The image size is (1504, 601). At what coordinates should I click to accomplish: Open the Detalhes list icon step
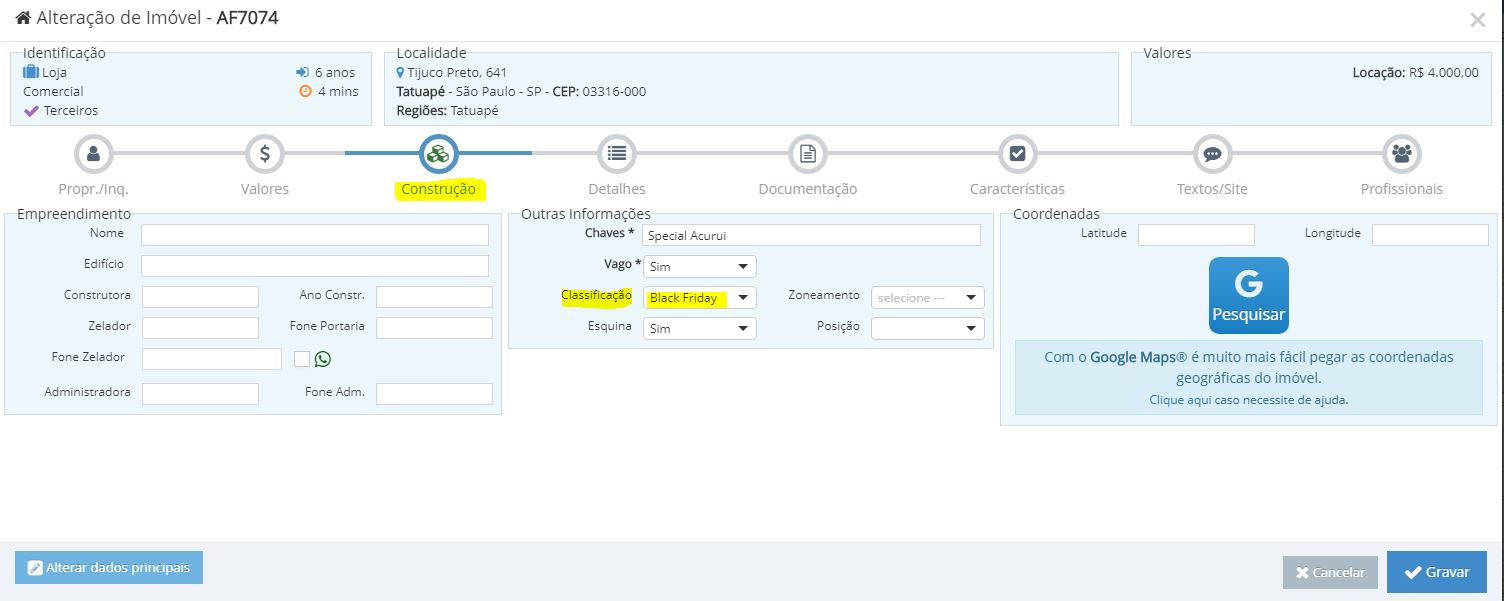tap(616, 154)
